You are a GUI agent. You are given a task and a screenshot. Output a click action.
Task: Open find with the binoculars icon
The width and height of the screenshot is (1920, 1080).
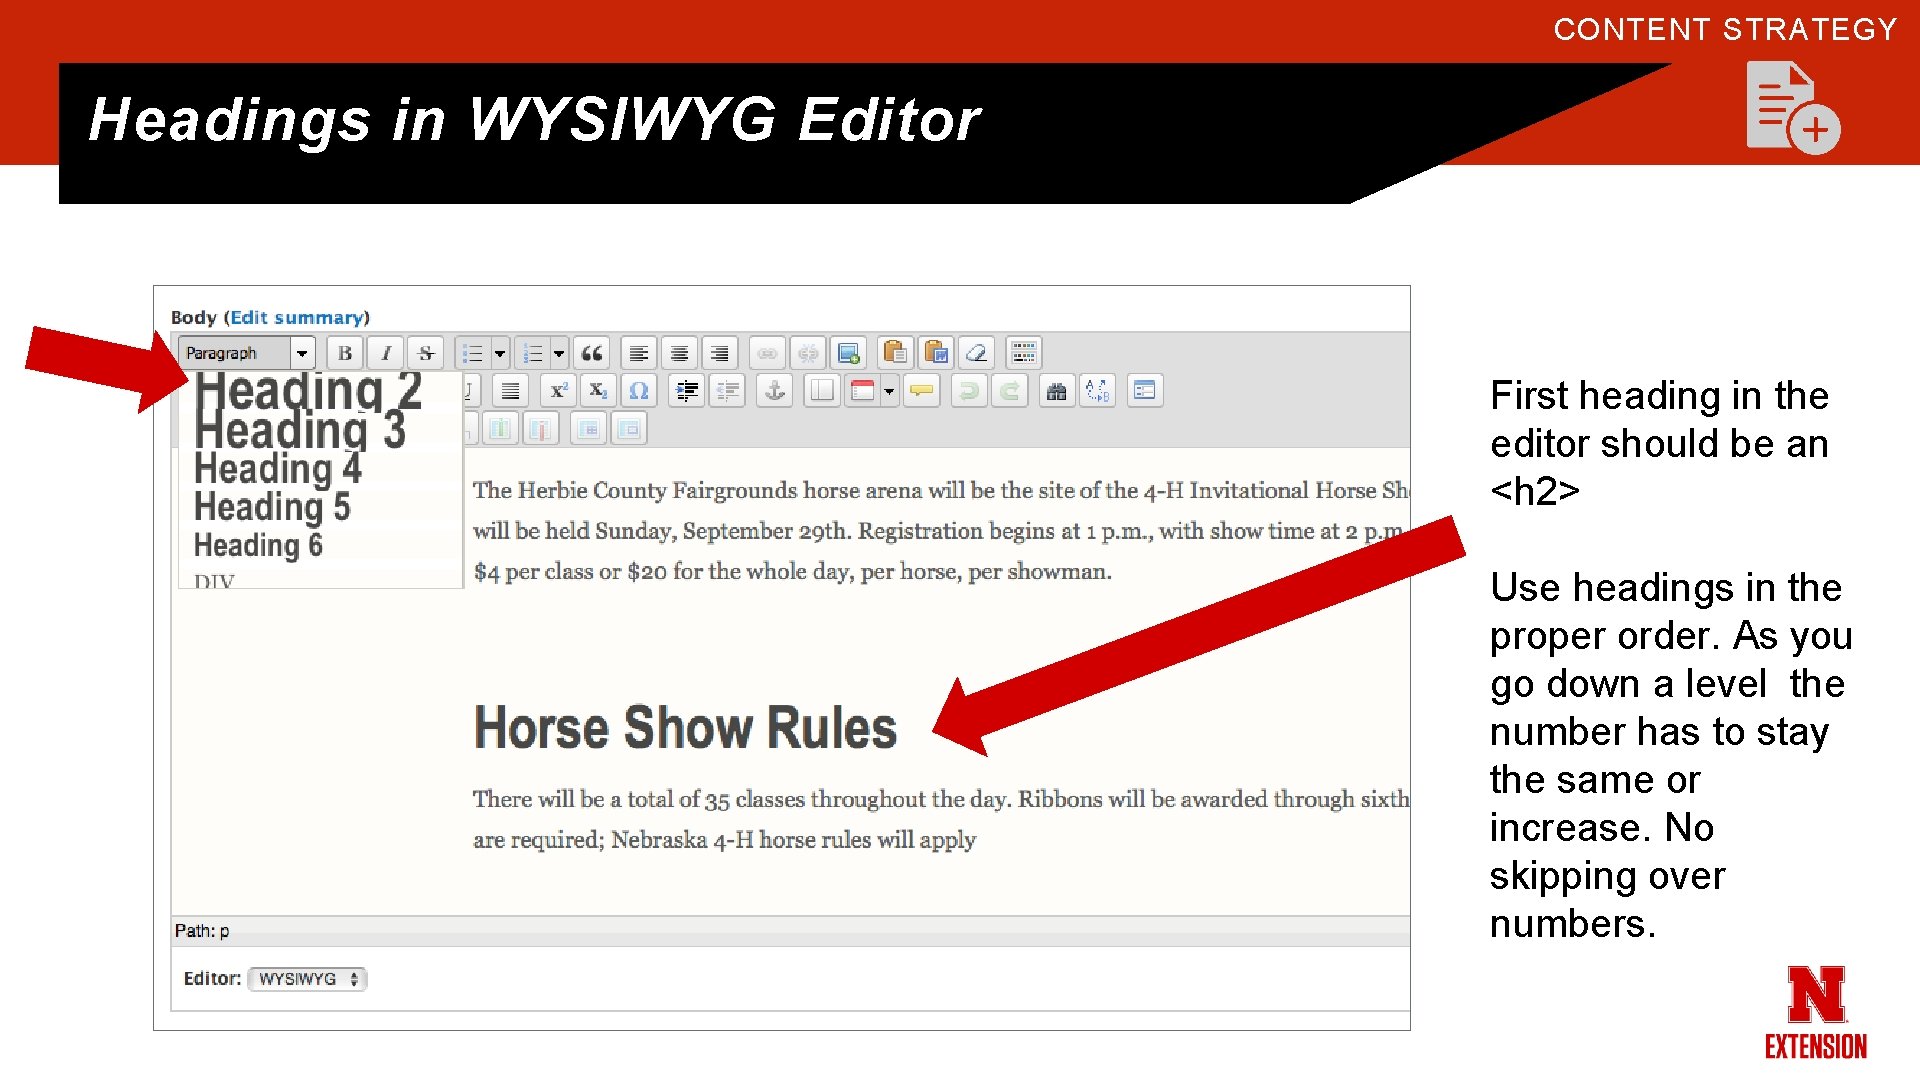(x=1056, y=391)
